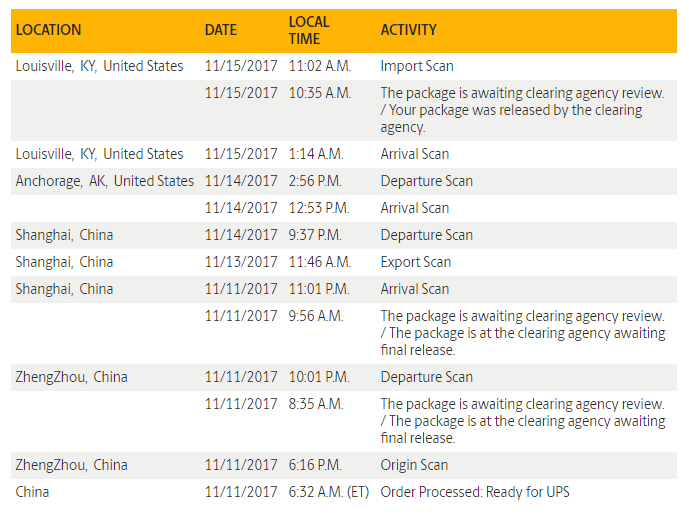Click the 1:14 A.M. Arrival Scan entry
The image size is (689, 521).
(414, 154)
